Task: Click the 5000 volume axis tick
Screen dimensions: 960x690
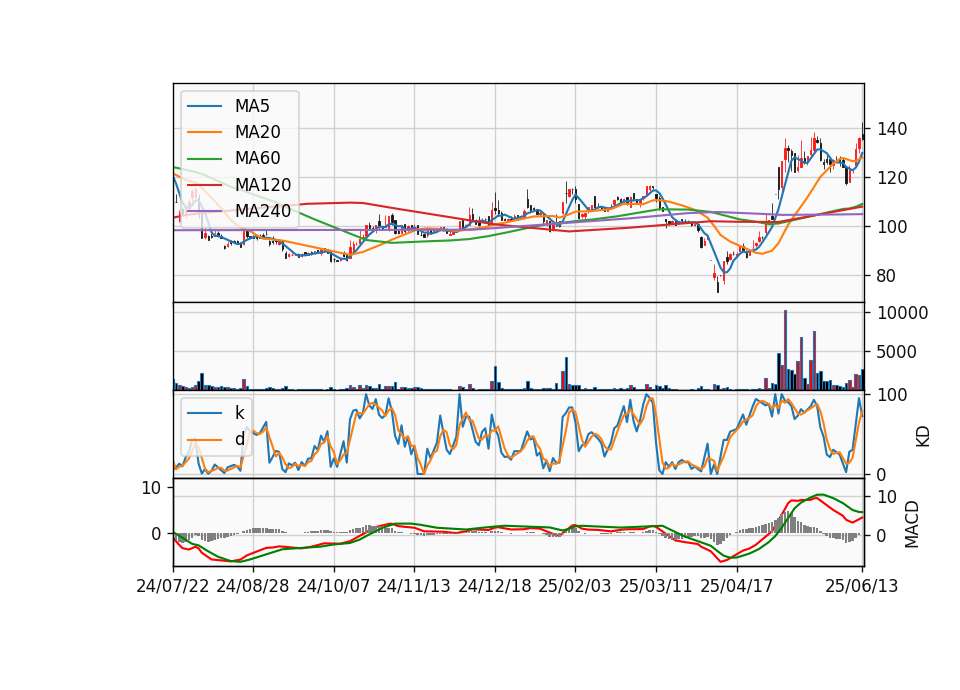Action: (x=897, y=352)
